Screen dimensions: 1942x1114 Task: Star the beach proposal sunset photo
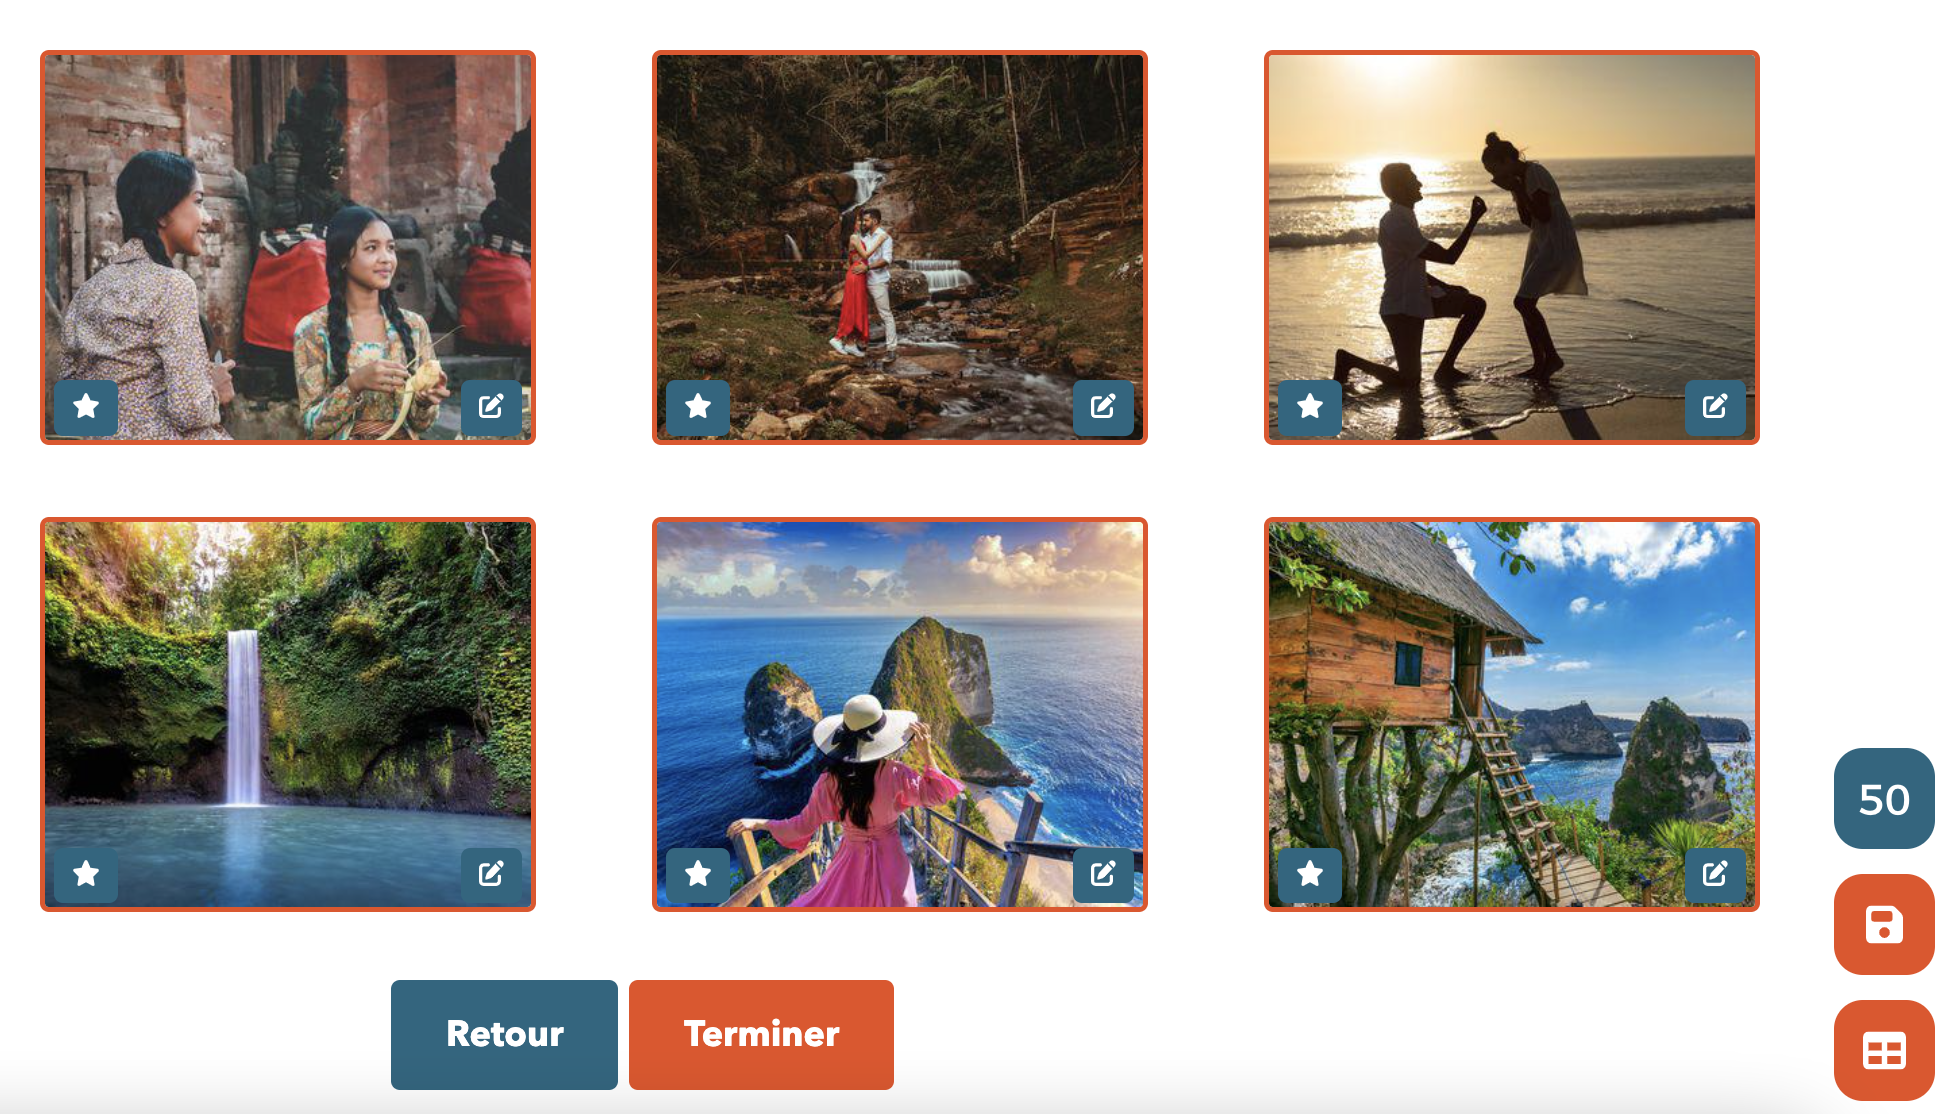click(x=1310, y=406)
